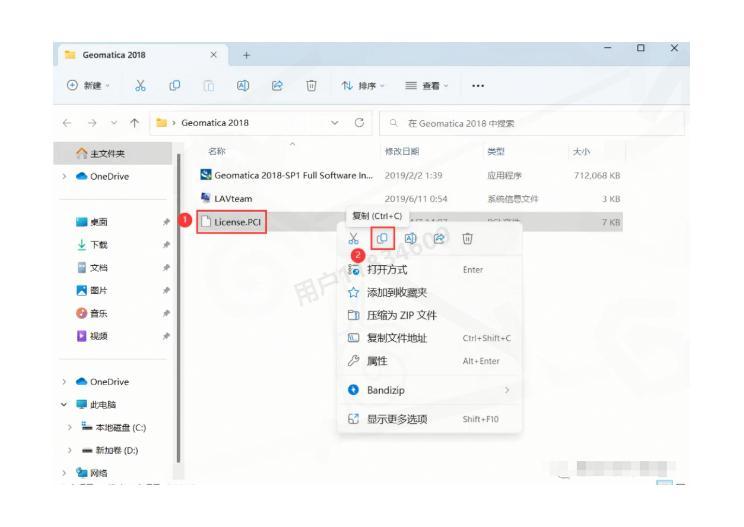Viewport: 744px width, 527px height.
Task: Click the LAVteam file icon
Action: click(205, 198)
